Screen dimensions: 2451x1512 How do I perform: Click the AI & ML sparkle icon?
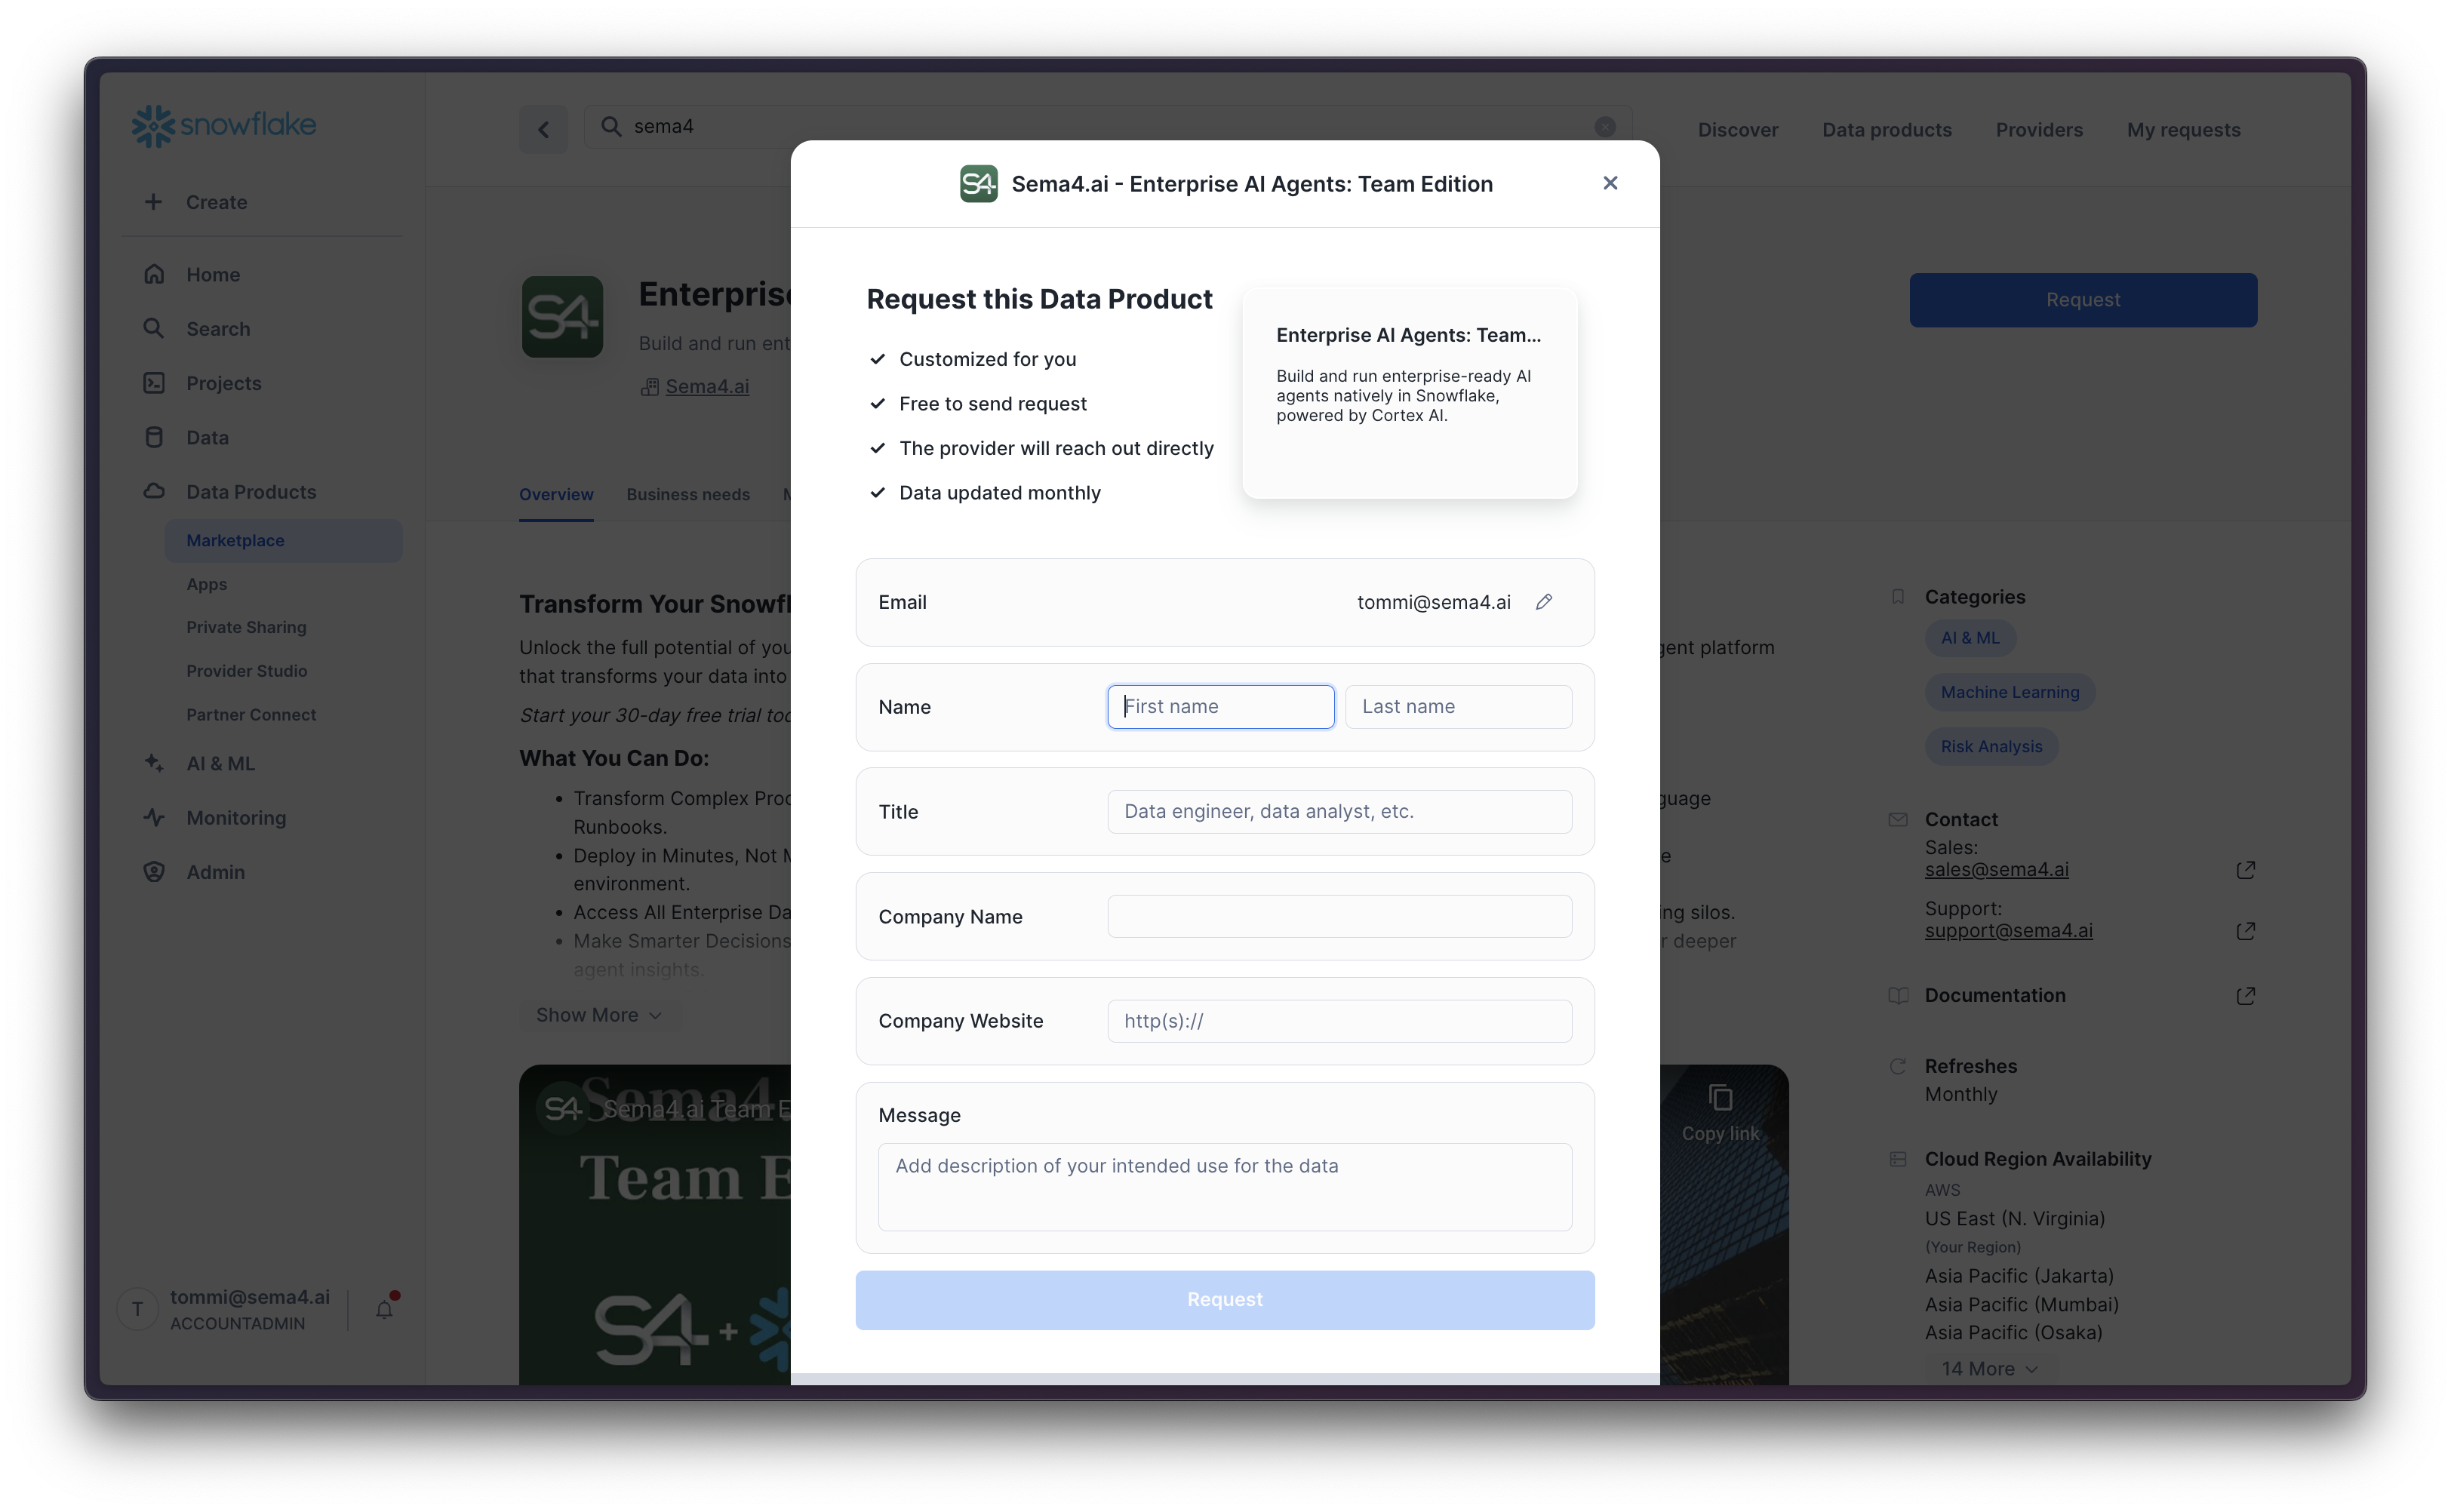coord(153,763)
